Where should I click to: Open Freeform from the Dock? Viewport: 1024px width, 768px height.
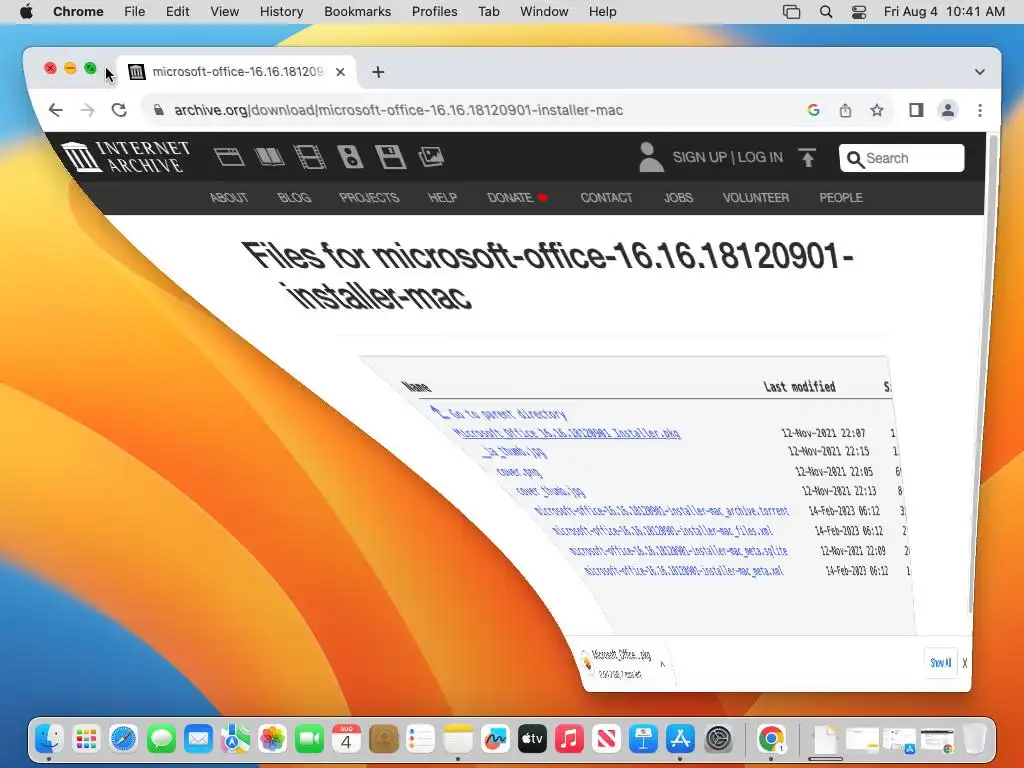(495, 739)
